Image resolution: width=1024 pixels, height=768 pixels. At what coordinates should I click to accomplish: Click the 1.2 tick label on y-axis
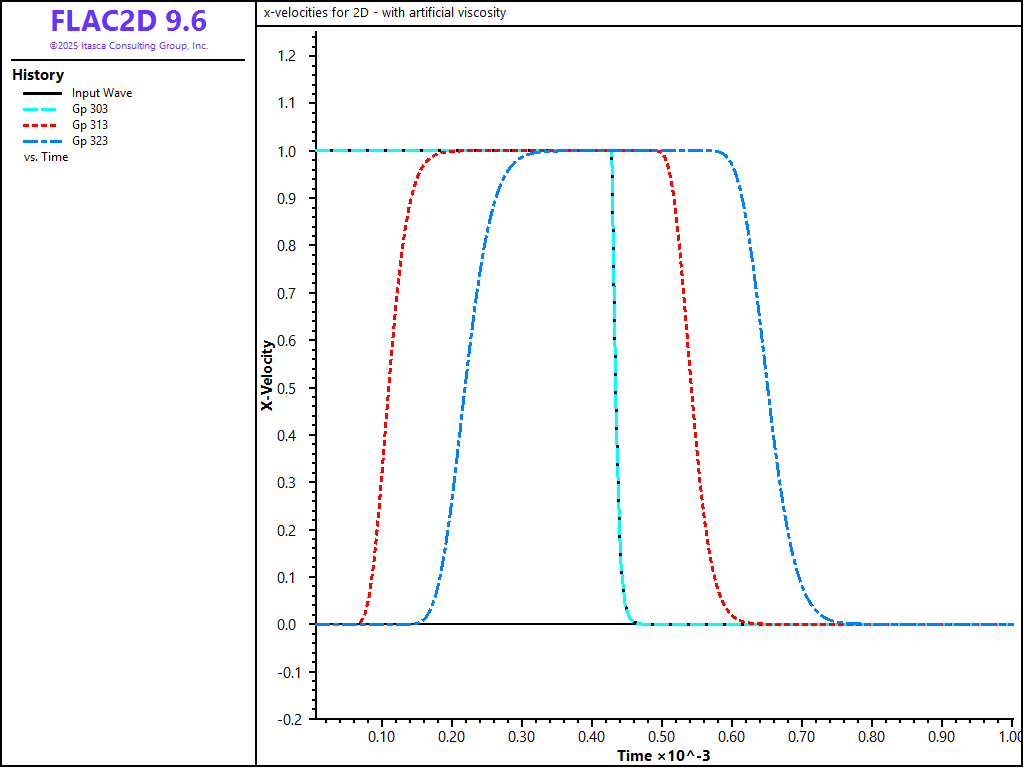click(287, 56)
